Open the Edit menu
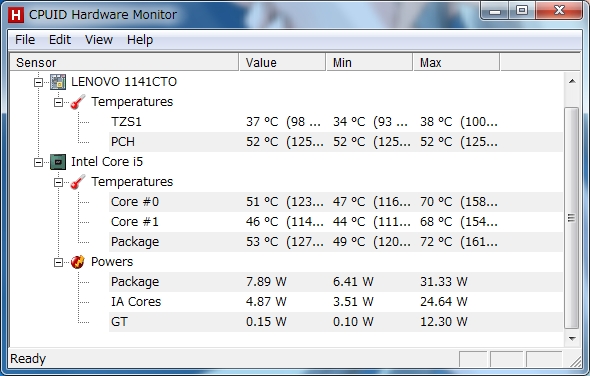 60,40
